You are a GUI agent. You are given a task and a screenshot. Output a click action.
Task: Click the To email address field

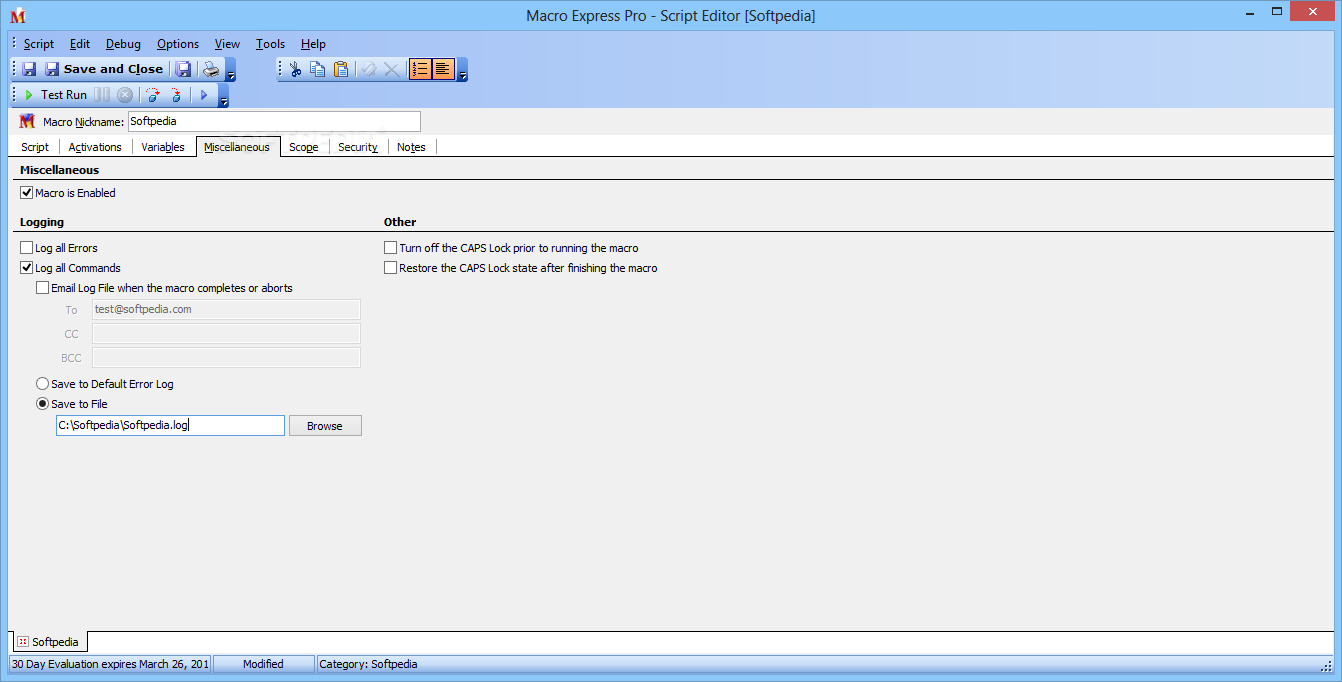point(226,310)
